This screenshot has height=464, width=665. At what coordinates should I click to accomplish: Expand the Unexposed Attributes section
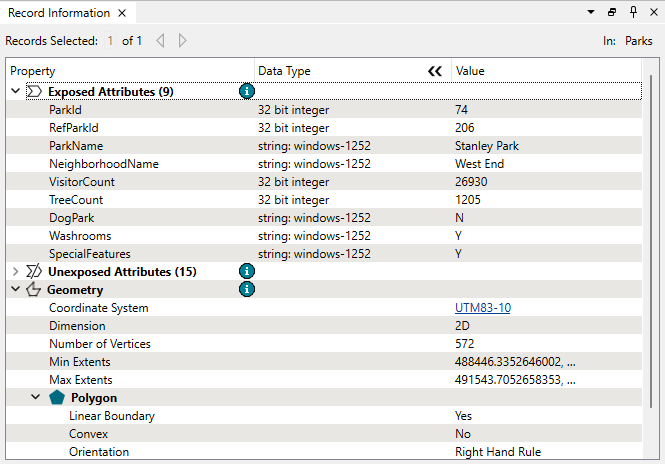click(x=15, y=271)
